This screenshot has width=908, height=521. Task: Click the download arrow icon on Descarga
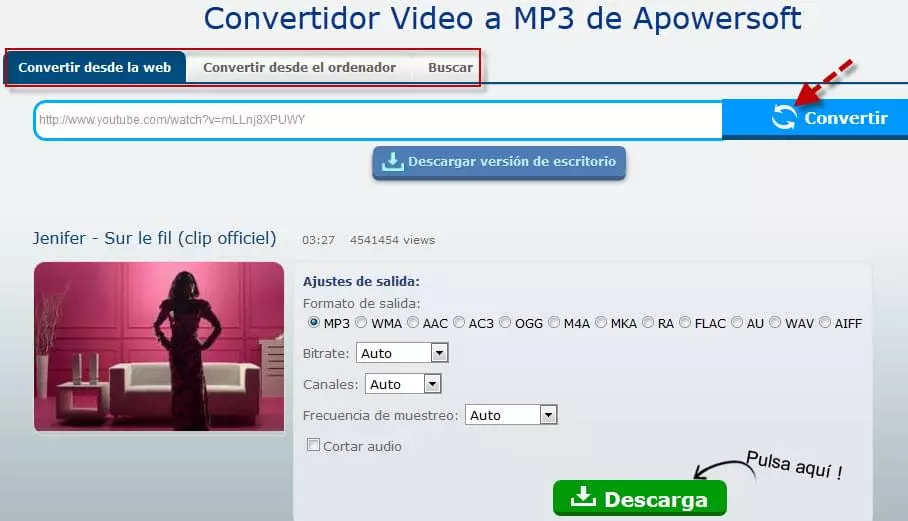(583, 498)
